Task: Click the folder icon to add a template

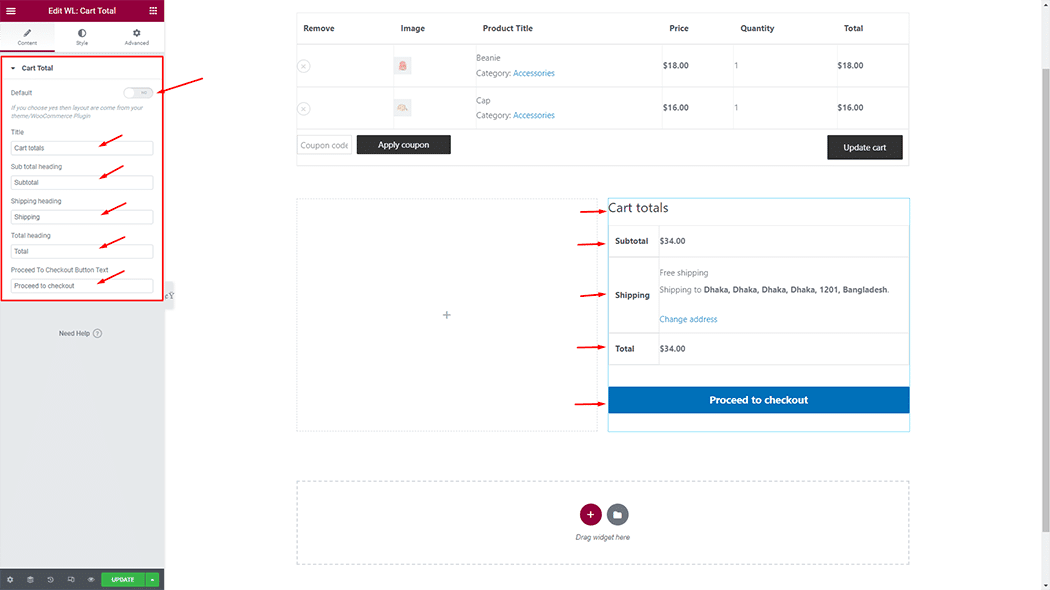Action: [x=617, y=514]
